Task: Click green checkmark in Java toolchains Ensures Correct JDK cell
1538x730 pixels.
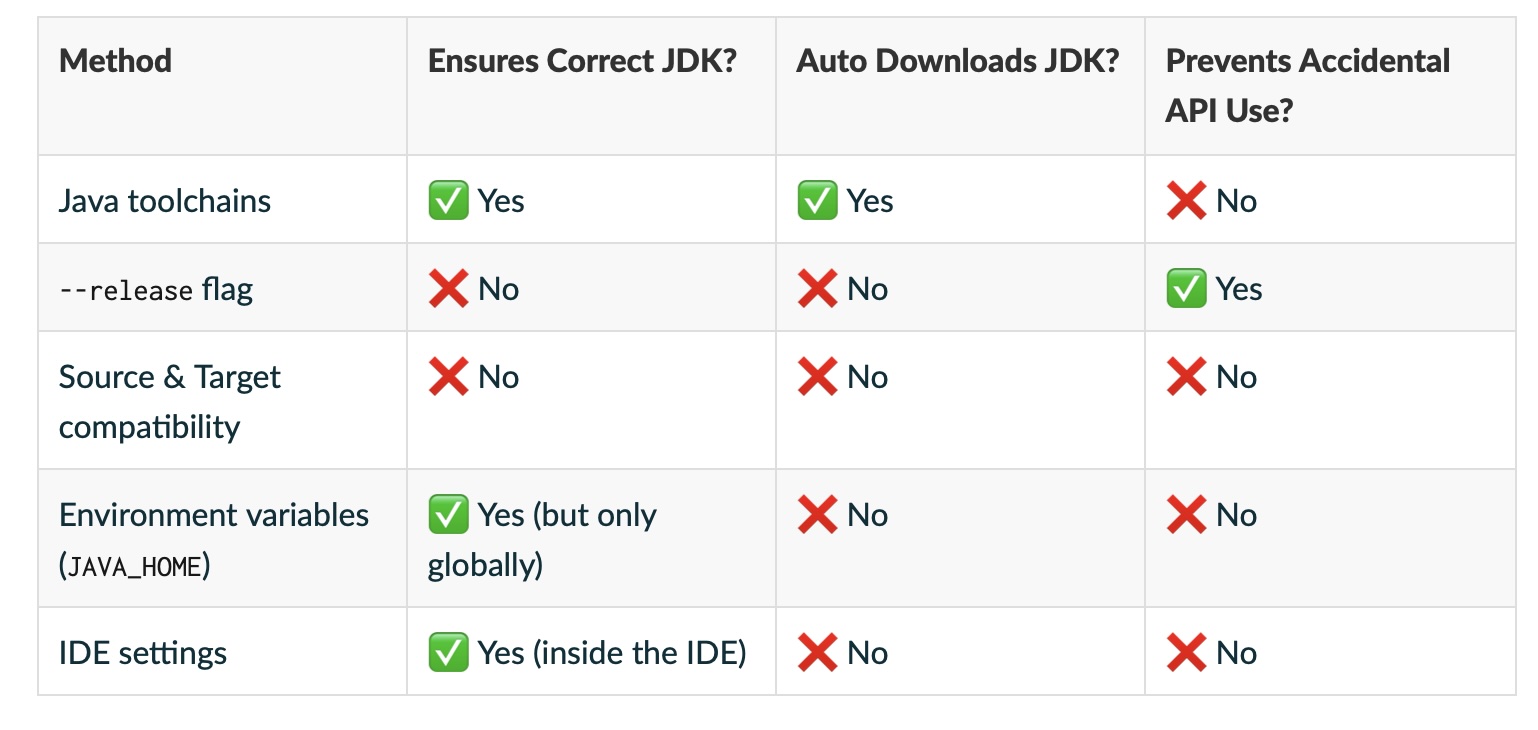Action: (x=447, y=201)
